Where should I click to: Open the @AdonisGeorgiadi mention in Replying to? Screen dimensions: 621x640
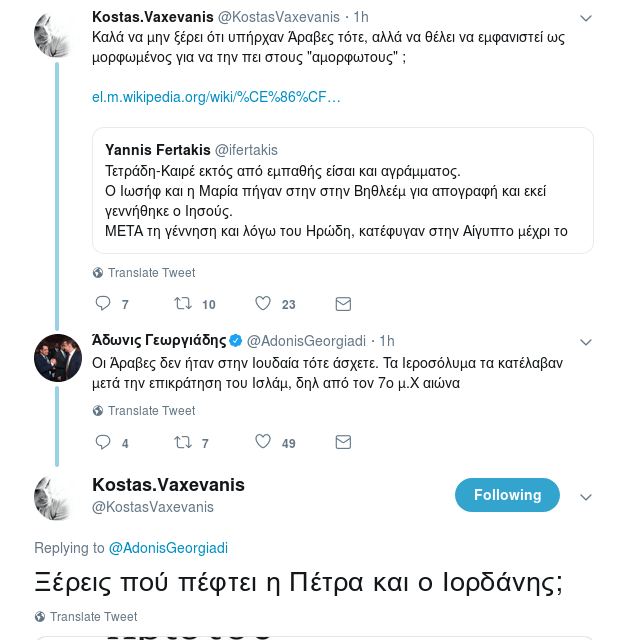[168, 548]
